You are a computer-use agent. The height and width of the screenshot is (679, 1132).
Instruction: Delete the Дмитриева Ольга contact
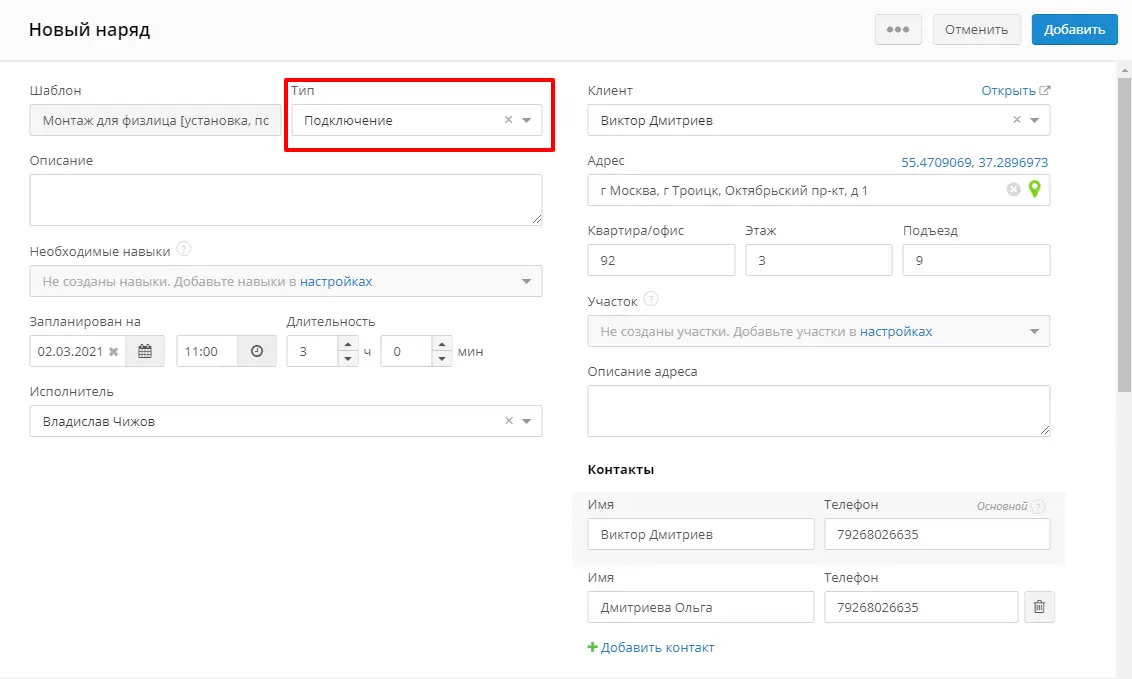[x=1039, y=607]
